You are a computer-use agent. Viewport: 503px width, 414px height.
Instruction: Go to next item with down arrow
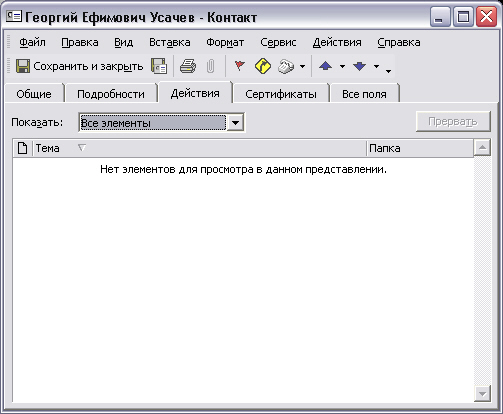click(x=359, y=66)
